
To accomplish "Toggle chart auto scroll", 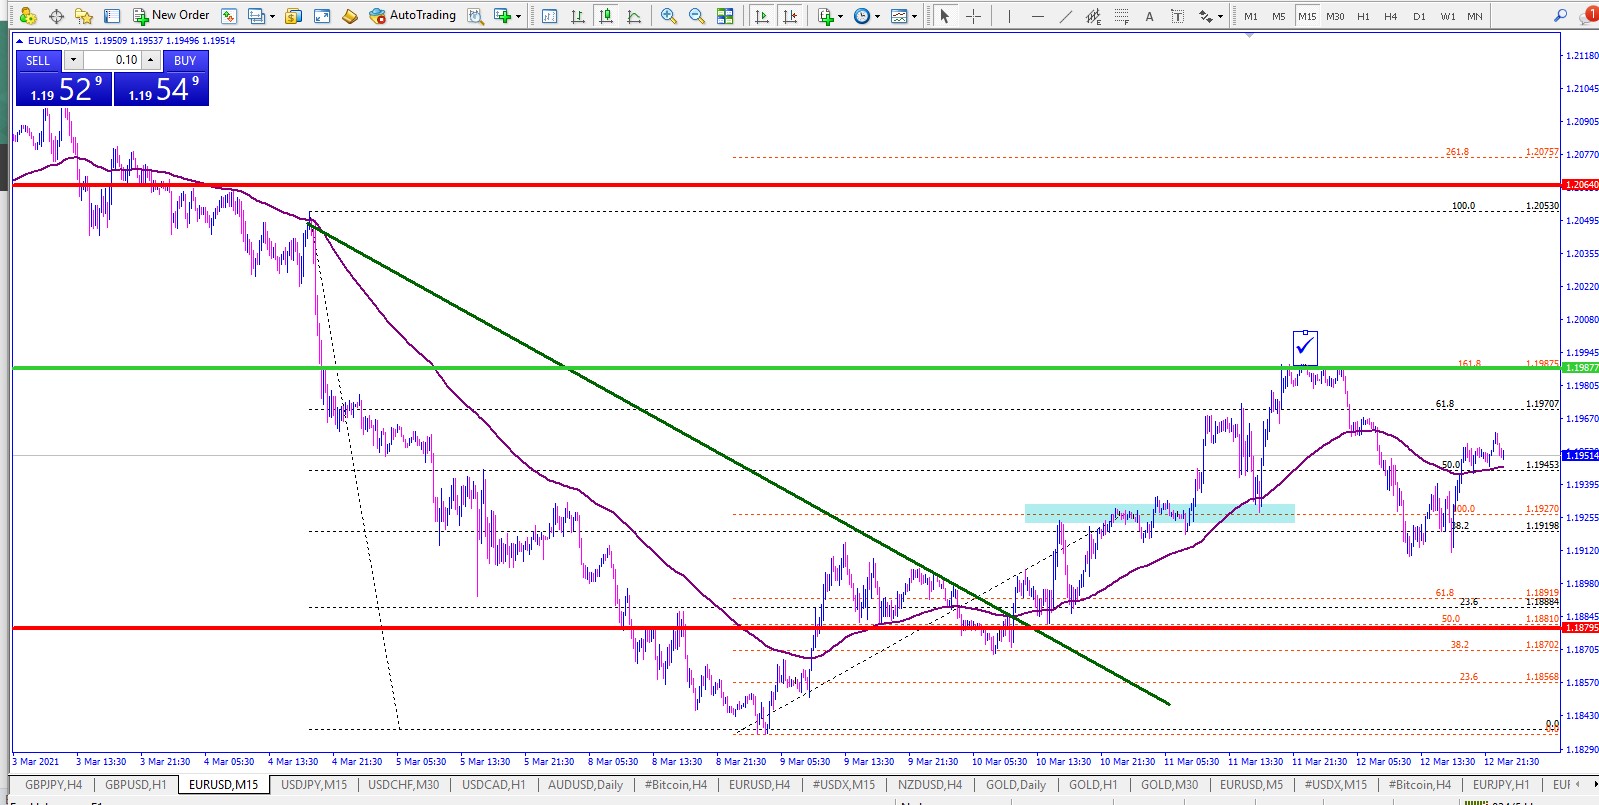I will tap(762, 16).
